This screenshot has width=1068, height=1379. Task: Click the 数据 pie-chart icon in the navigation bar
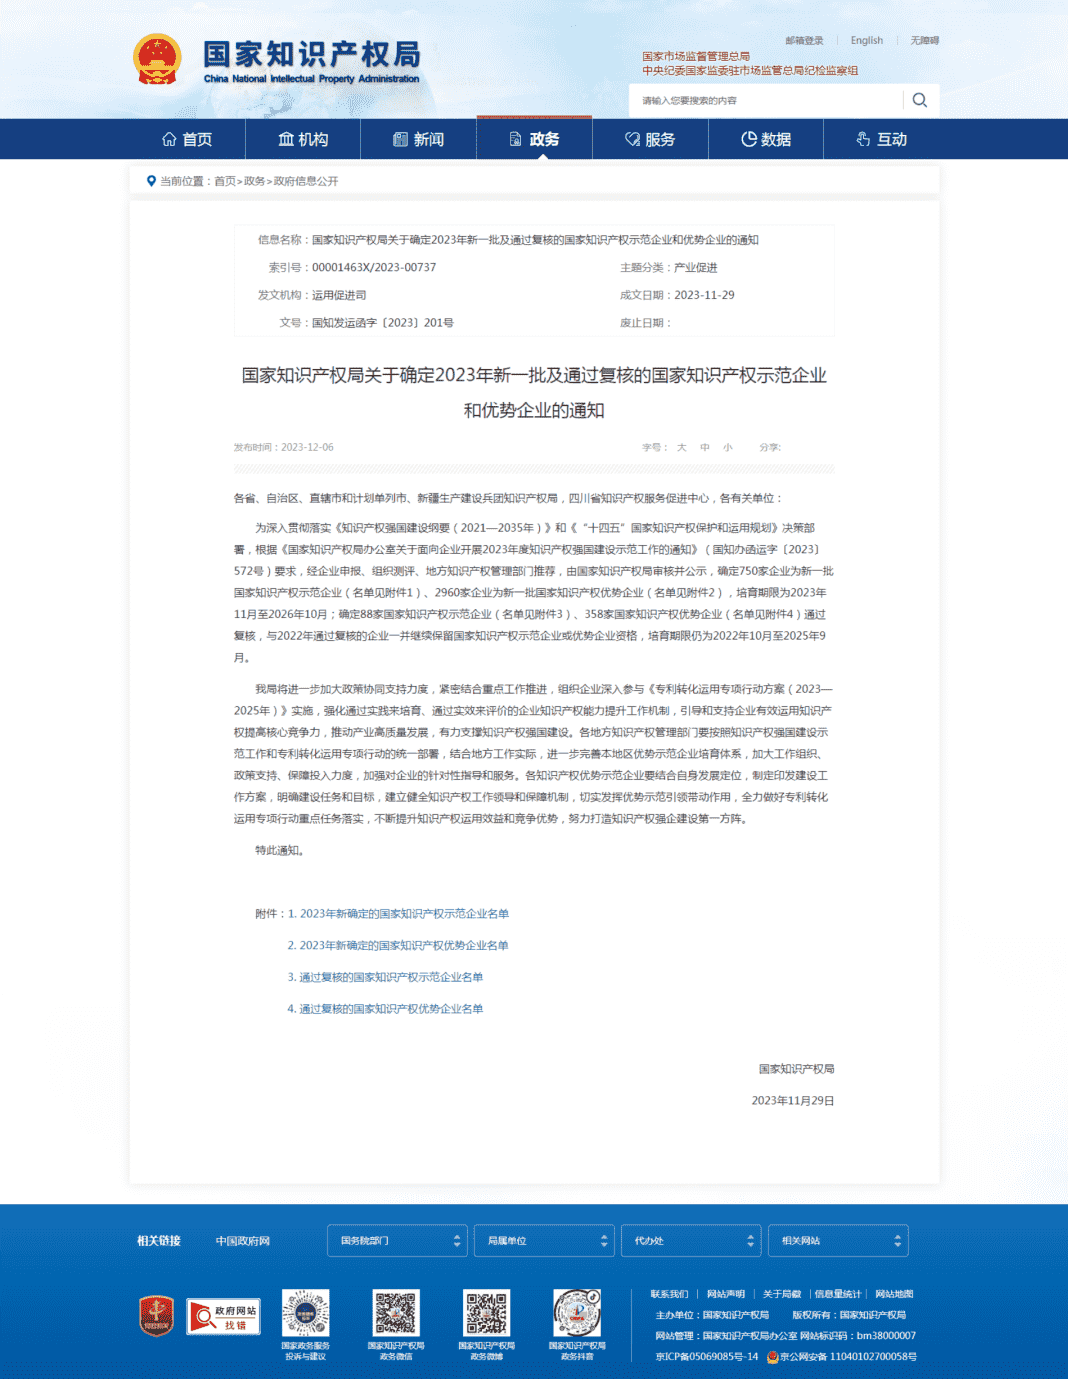point(748,139)
